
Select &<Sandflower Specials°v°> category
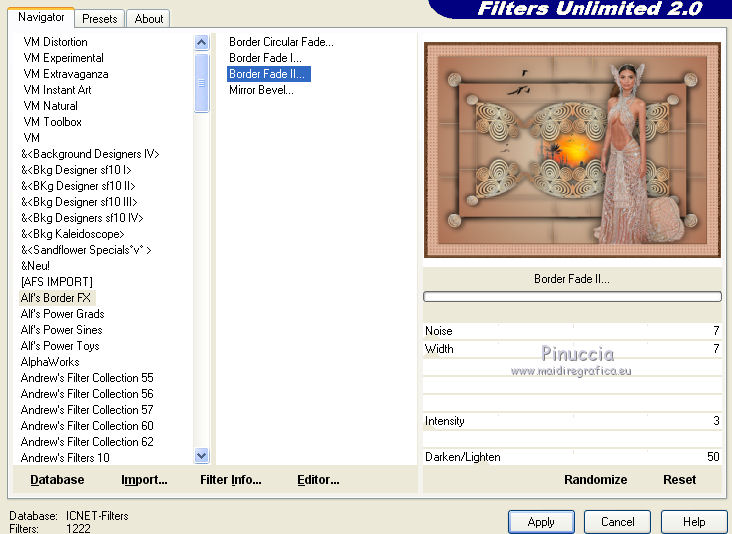pyautogui.click(x=86, y=250)
